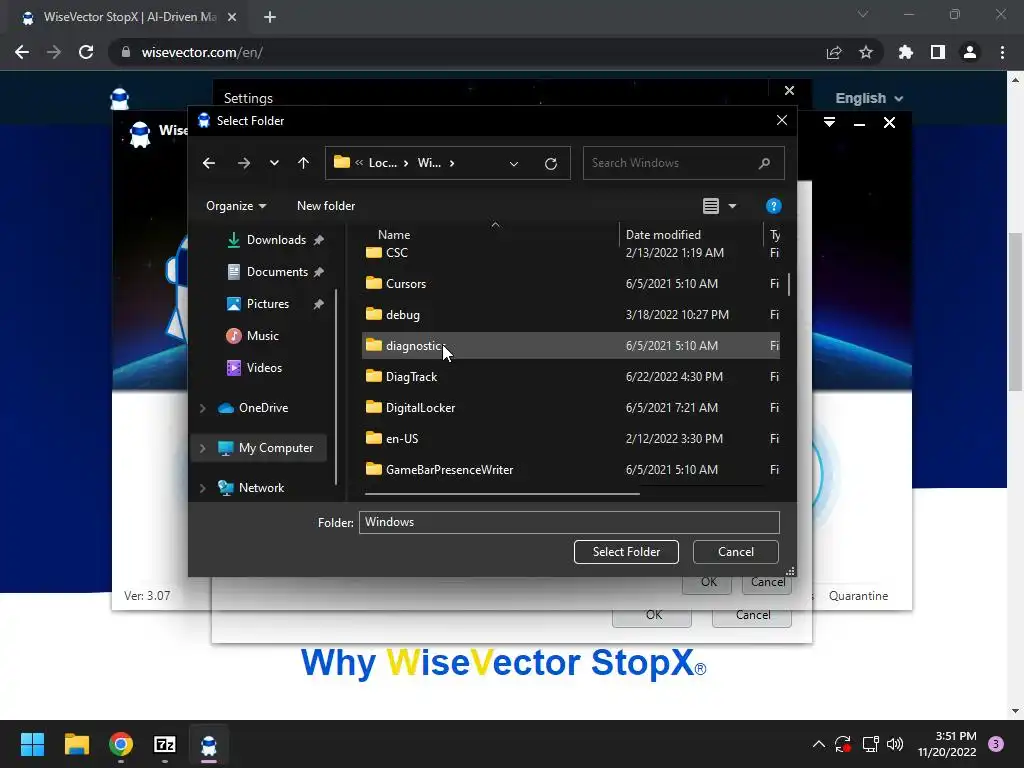Select the DigitalLocker folder
The image size is (1024, 768).
click(571, 408)
